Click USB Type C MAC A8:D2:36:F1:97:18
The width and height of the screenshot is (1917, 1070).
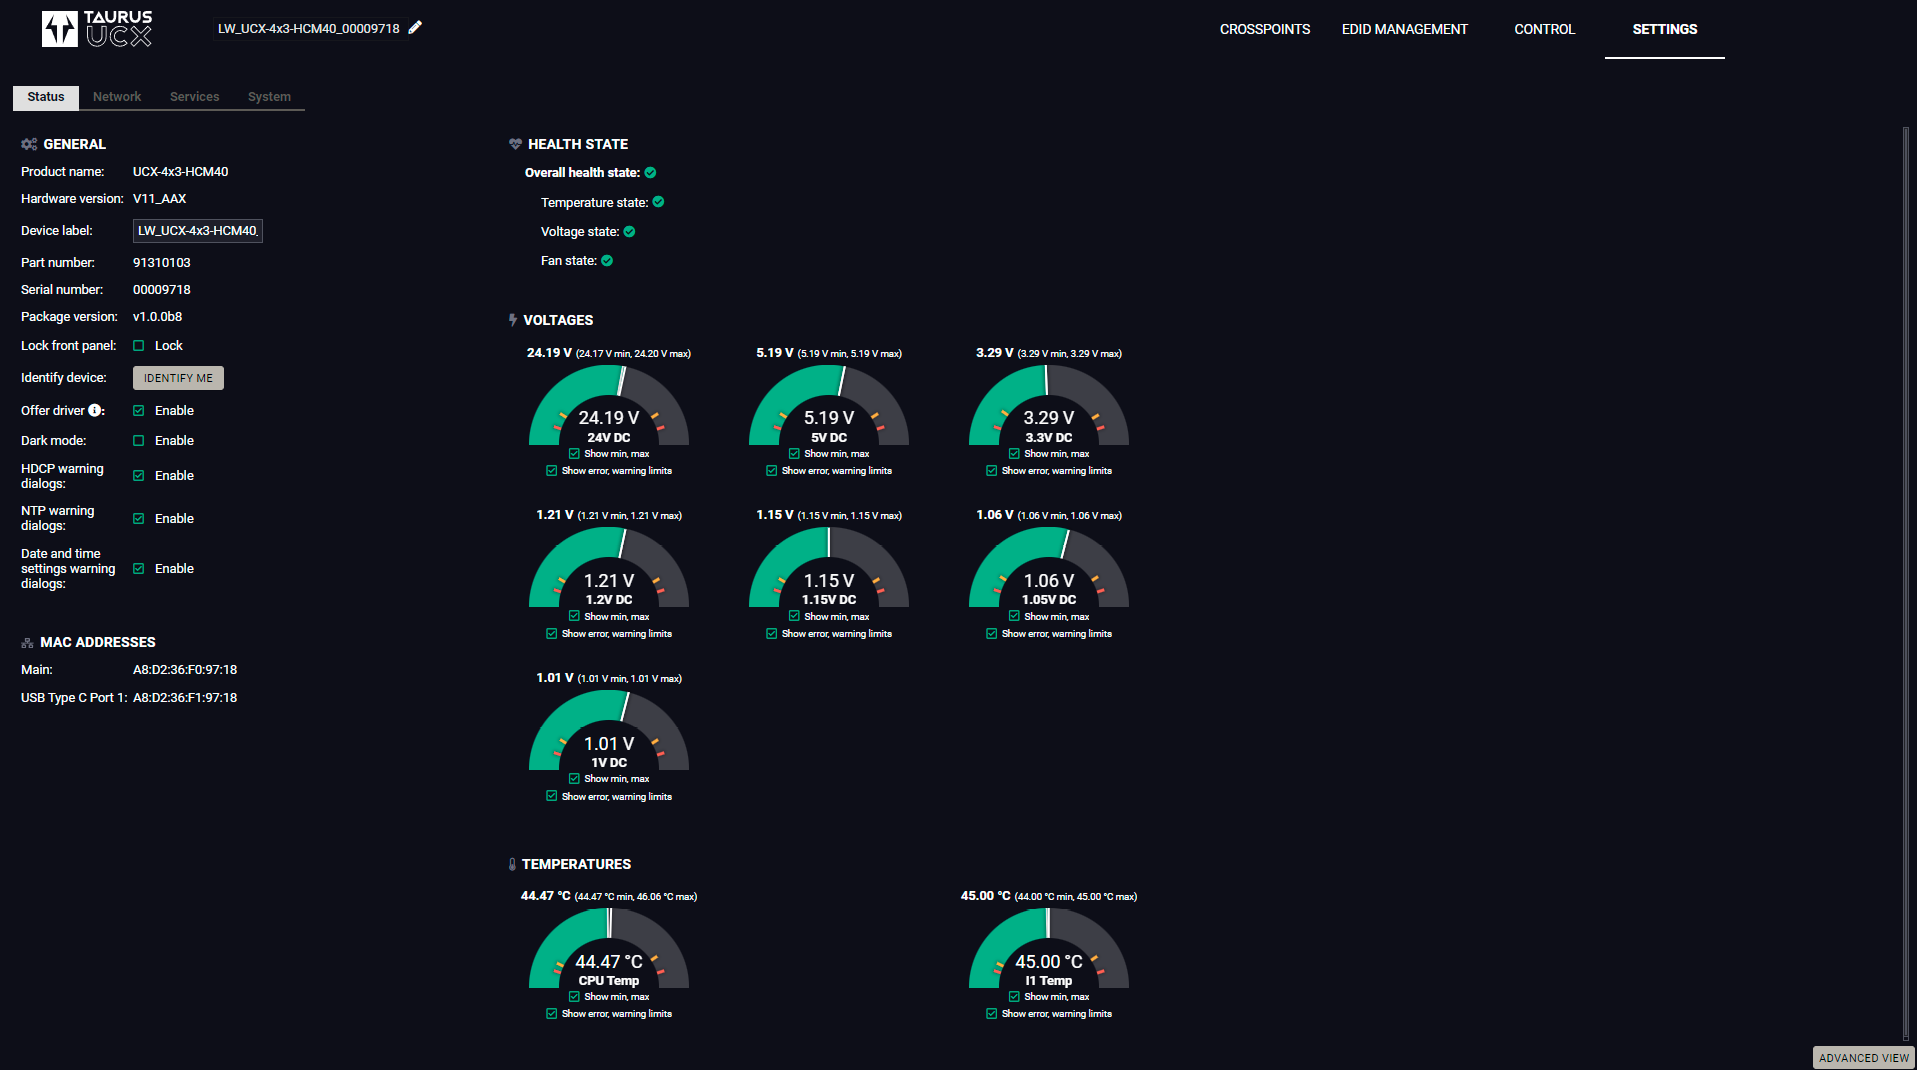pos(185,698)
